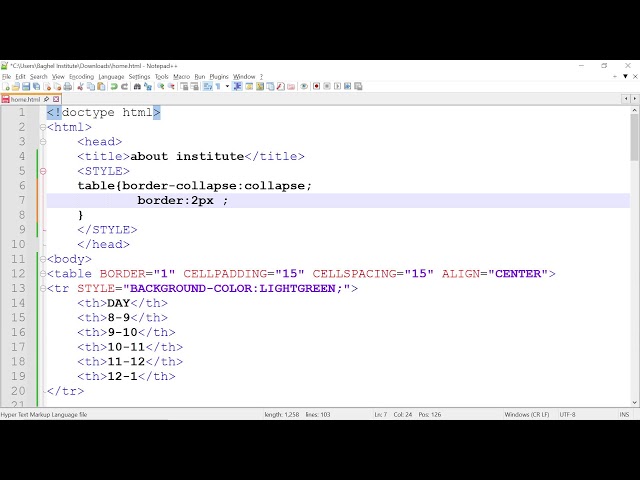Image resolution: width=640 pixels, height=480 pixels.
Task: Pin the home.html tab
Action: point(47,99)
